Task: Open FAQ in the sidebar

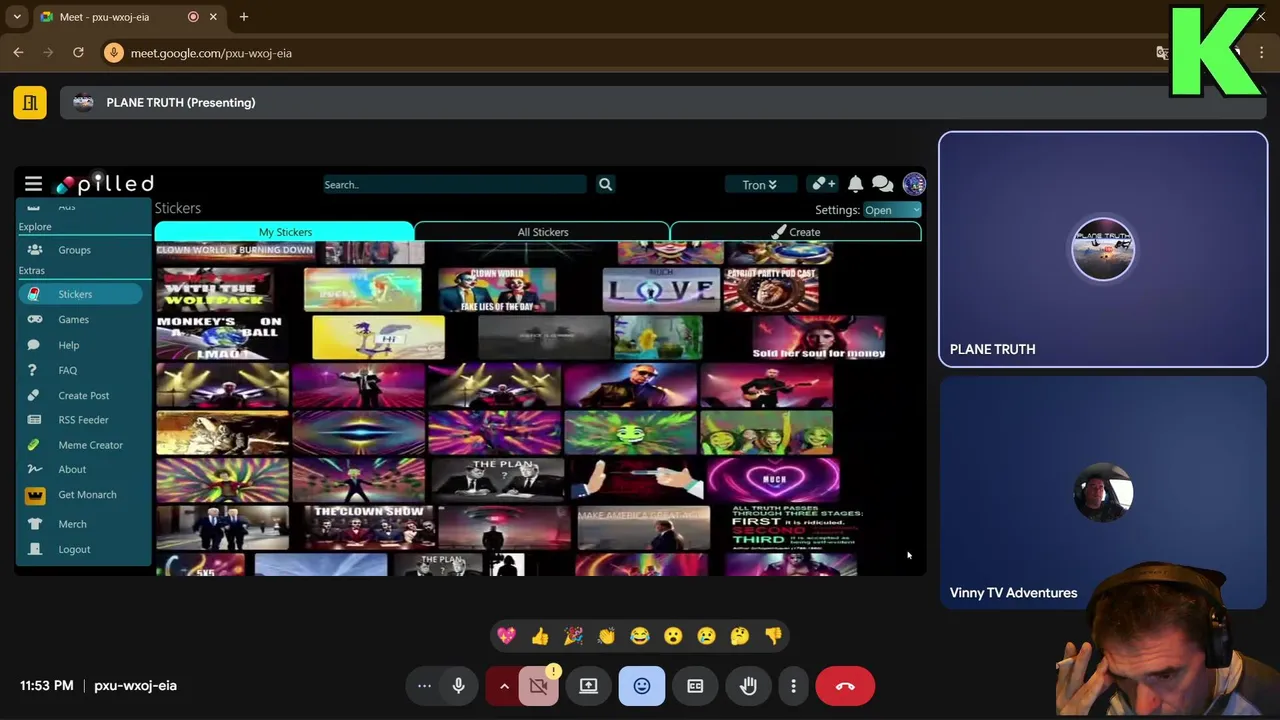Action: tap(67, 370)
